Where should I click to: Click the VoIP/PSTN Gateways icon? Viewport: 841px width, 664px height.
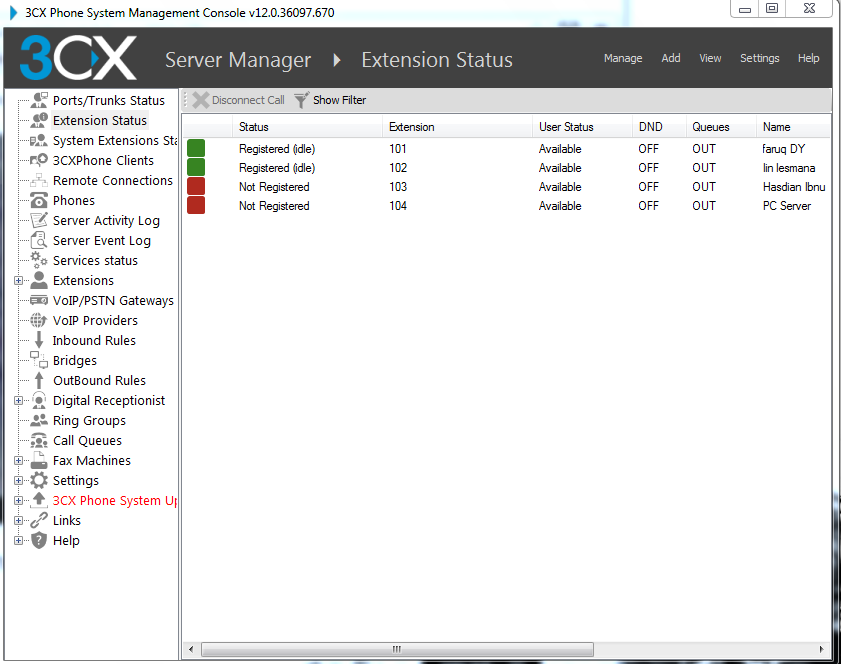39,300
